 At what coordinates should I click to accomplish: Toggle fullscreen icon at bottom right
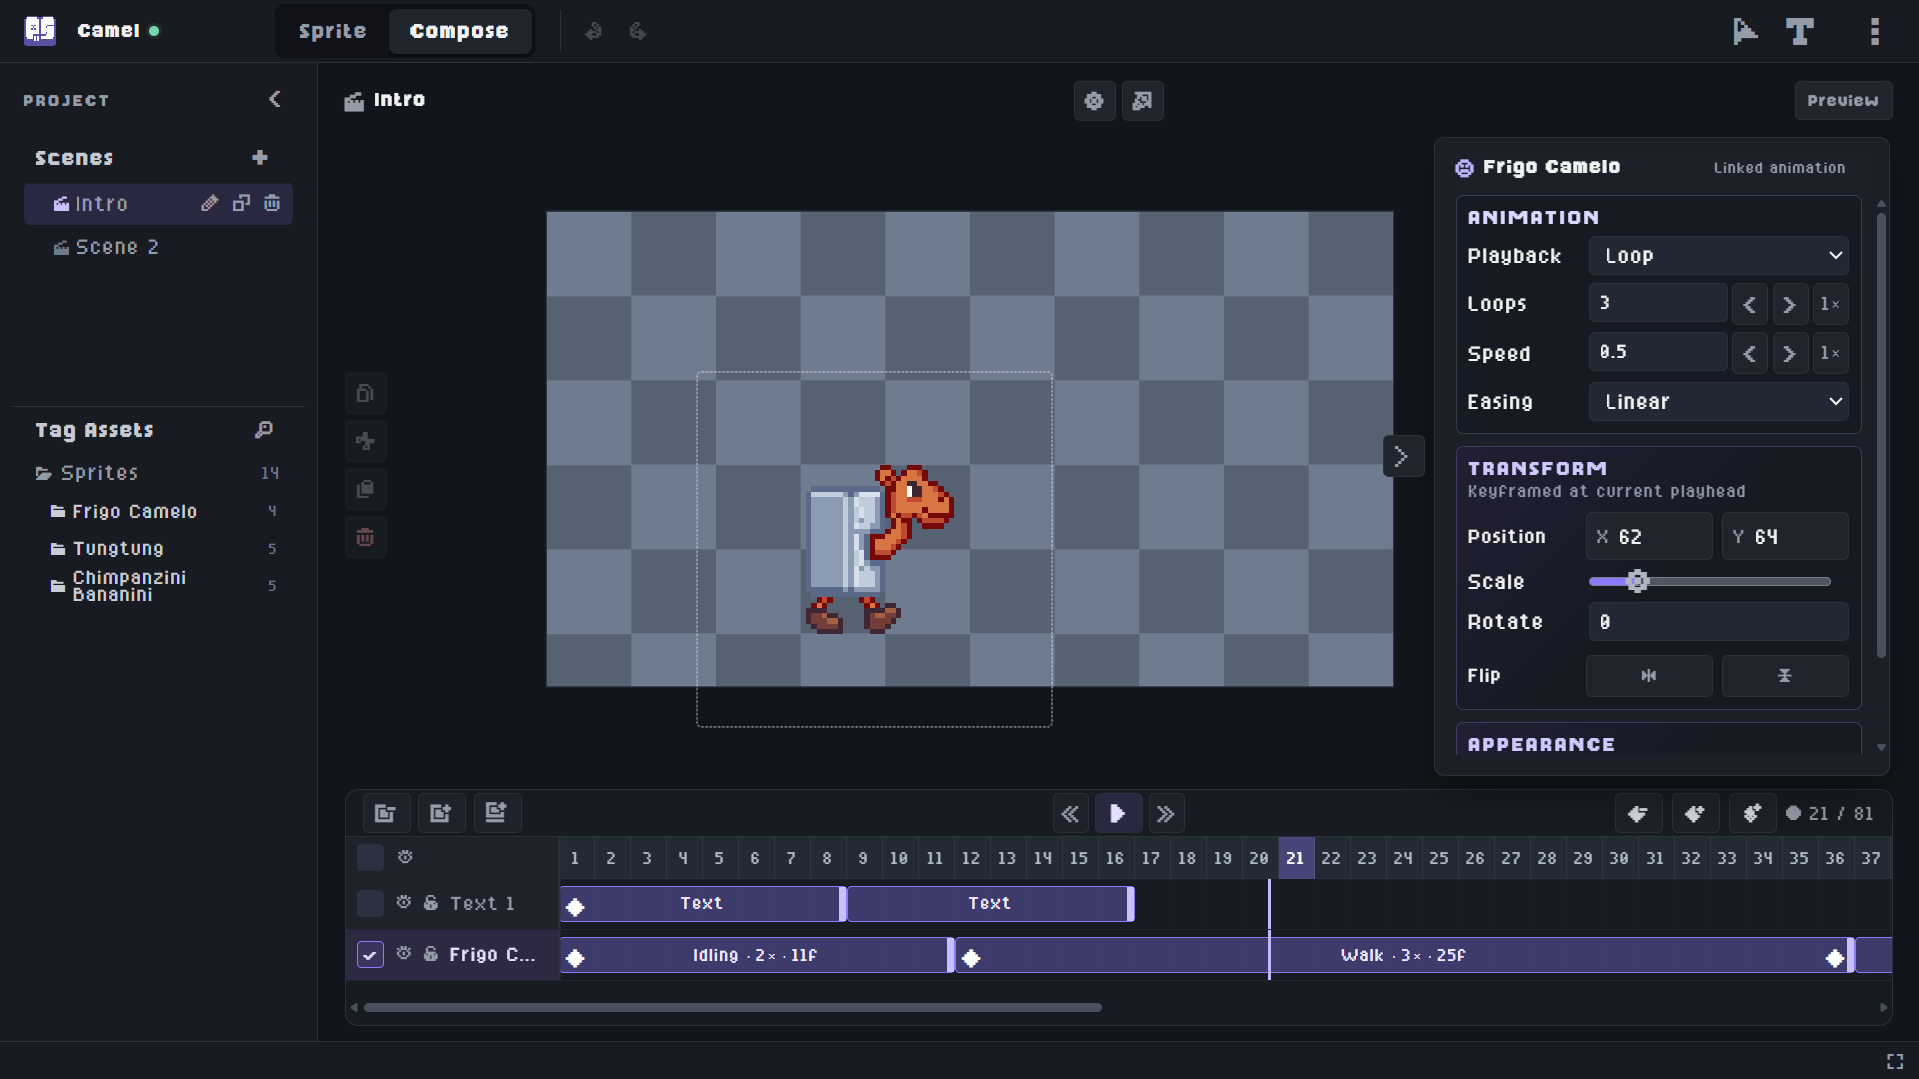[x=1895, y=1061]
